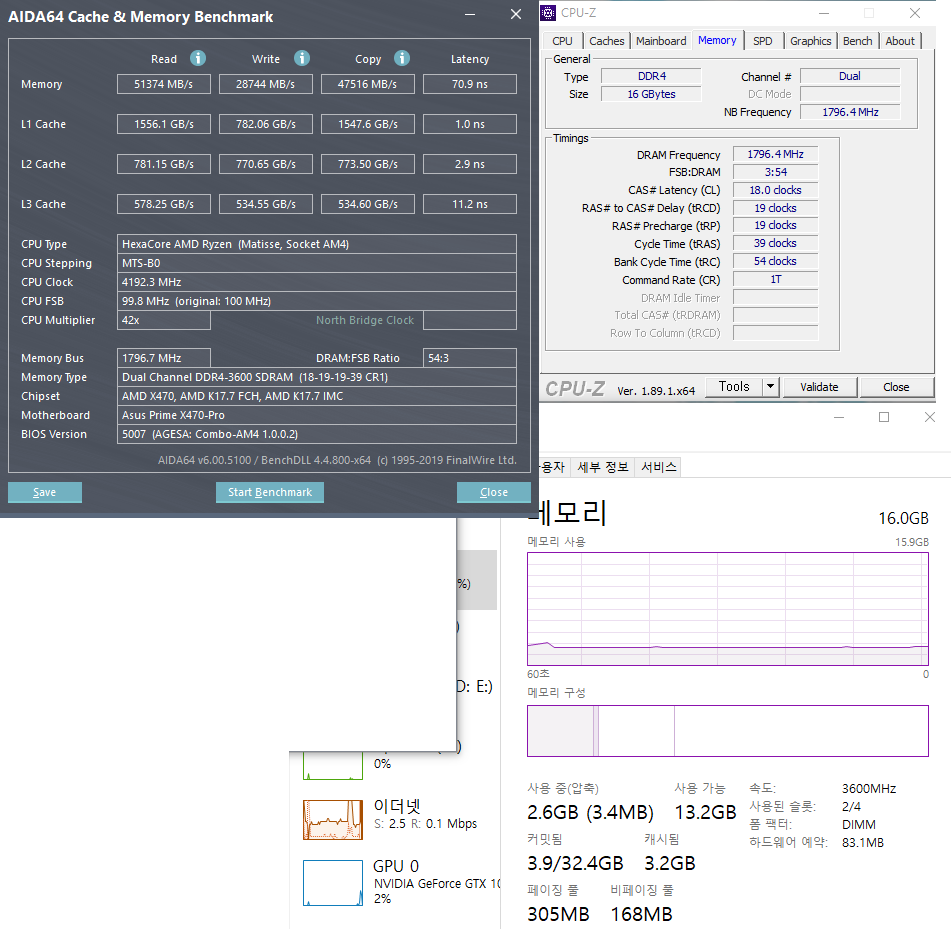Open the SPD tab in CPU-Z
Image resolution: width=951 pixels, height=929 pixels.
(x=763, y=41)
